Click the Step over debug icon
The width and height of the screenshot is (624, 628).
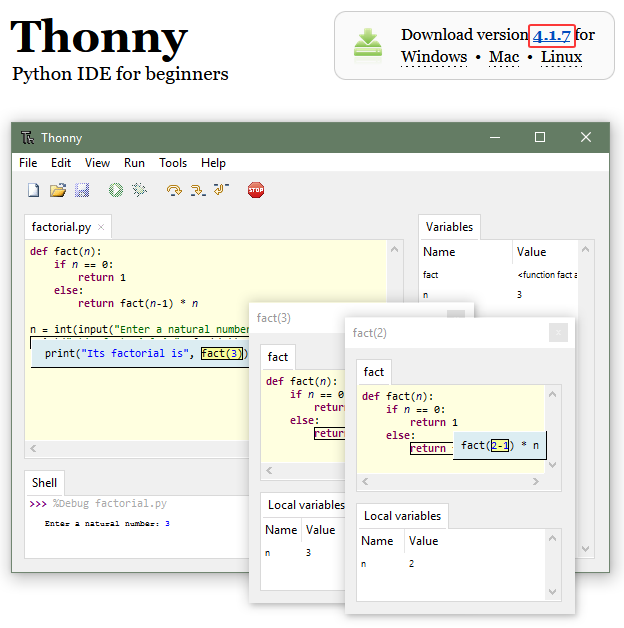pyautogui.click(x=174, y=190)
